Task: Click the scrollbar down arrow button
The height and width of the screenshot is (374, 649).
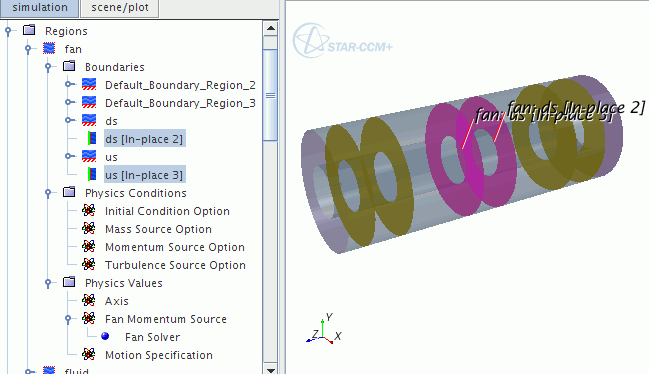Action: (271, 369)
